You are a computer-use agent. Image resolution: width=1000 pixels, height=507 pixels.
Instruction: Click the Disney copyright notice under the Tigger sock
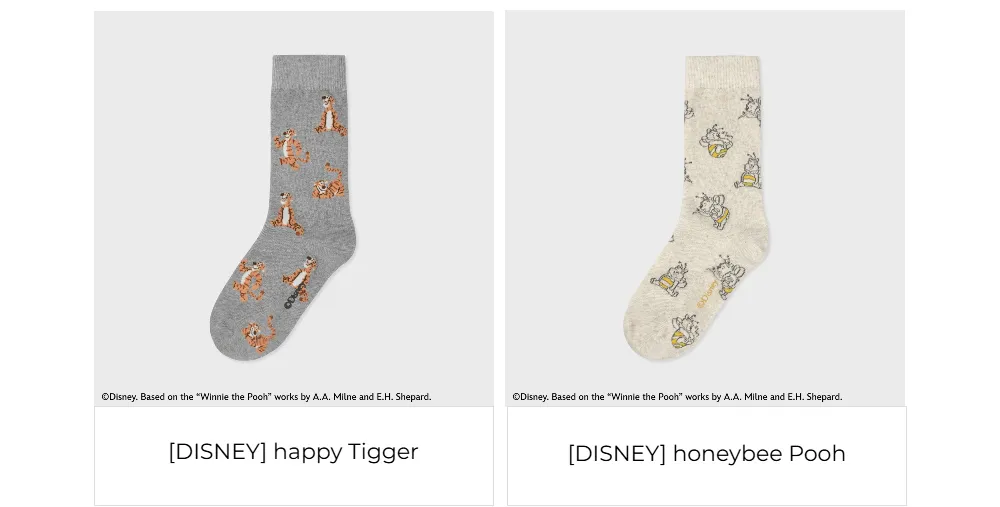266,397
